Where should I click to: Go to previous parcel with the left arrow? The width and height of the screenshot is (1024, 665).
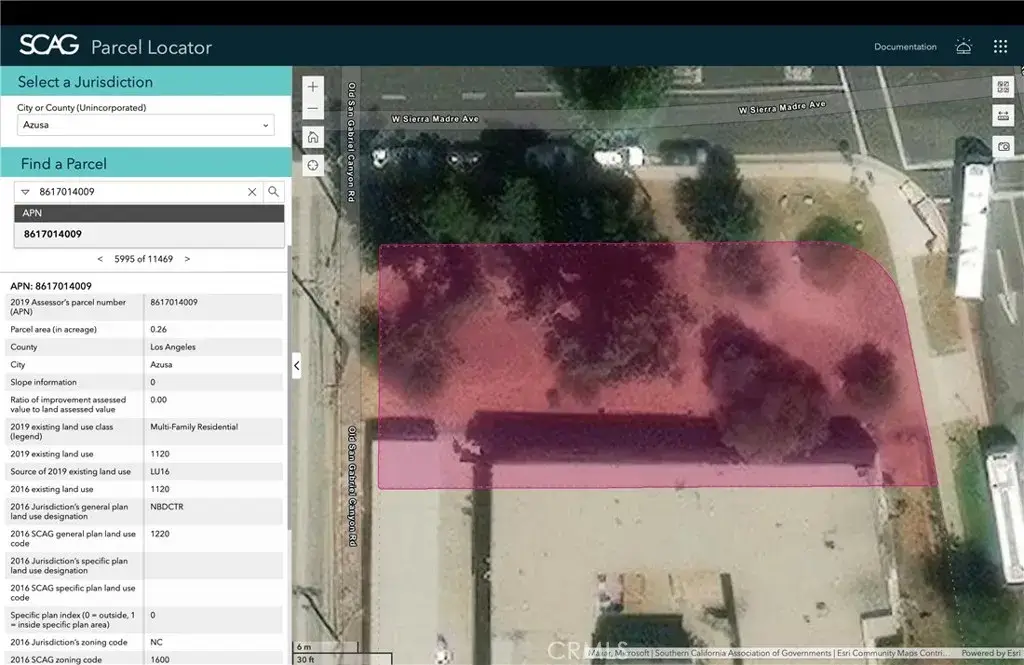click(x=99, y=258)
